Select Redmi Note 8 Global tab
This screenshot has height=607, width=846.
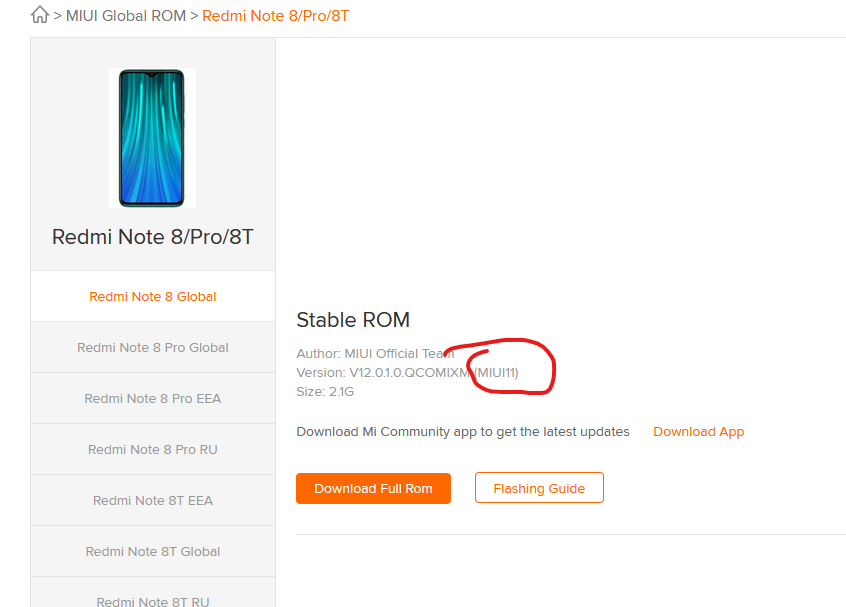[x=153, y=296]
